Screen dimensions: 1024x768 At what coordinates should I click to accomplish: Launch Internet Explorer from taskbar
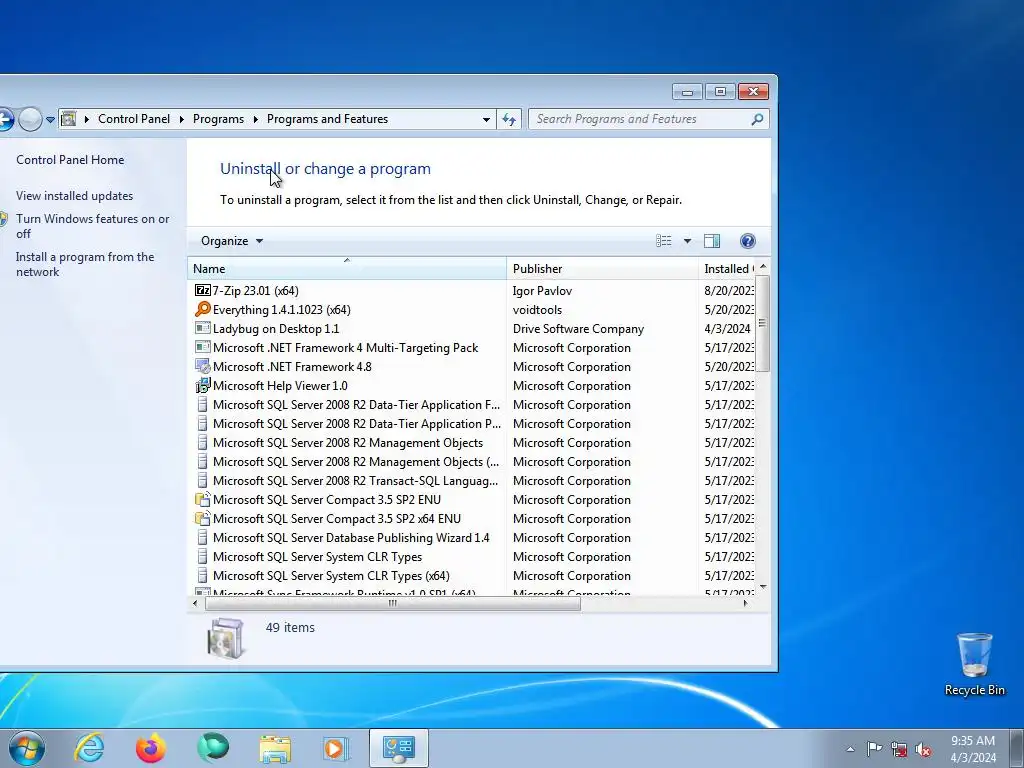tap(89, 748)
